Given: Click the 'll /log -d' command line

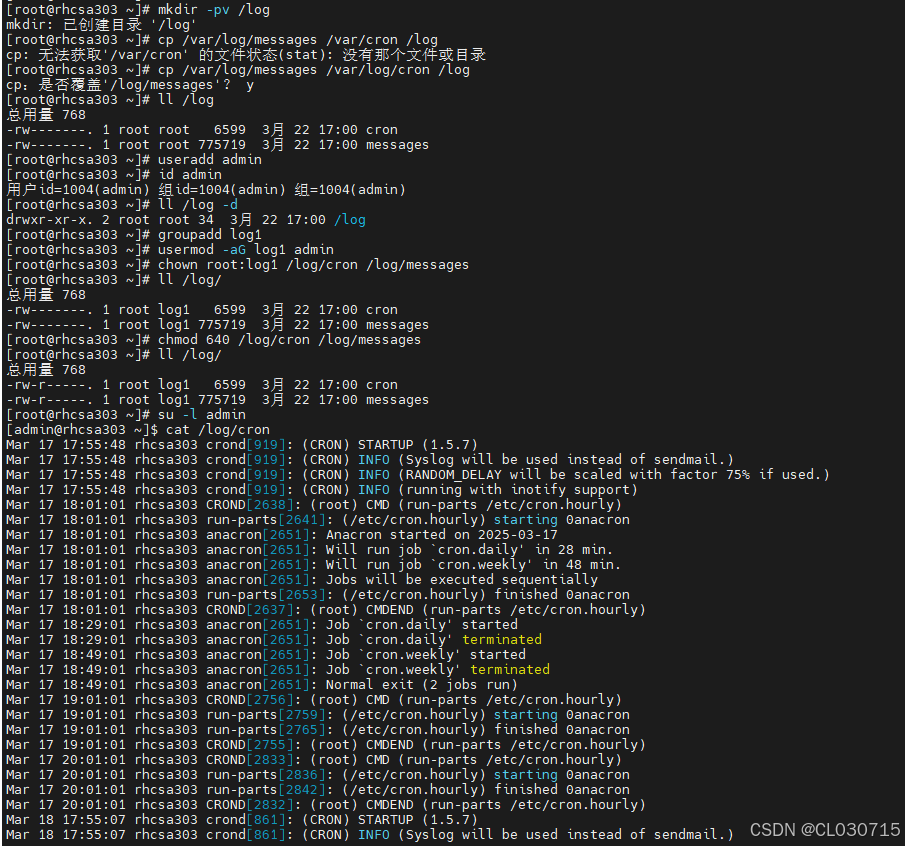Looking at the screenshot, I should (x=122, y=205).
